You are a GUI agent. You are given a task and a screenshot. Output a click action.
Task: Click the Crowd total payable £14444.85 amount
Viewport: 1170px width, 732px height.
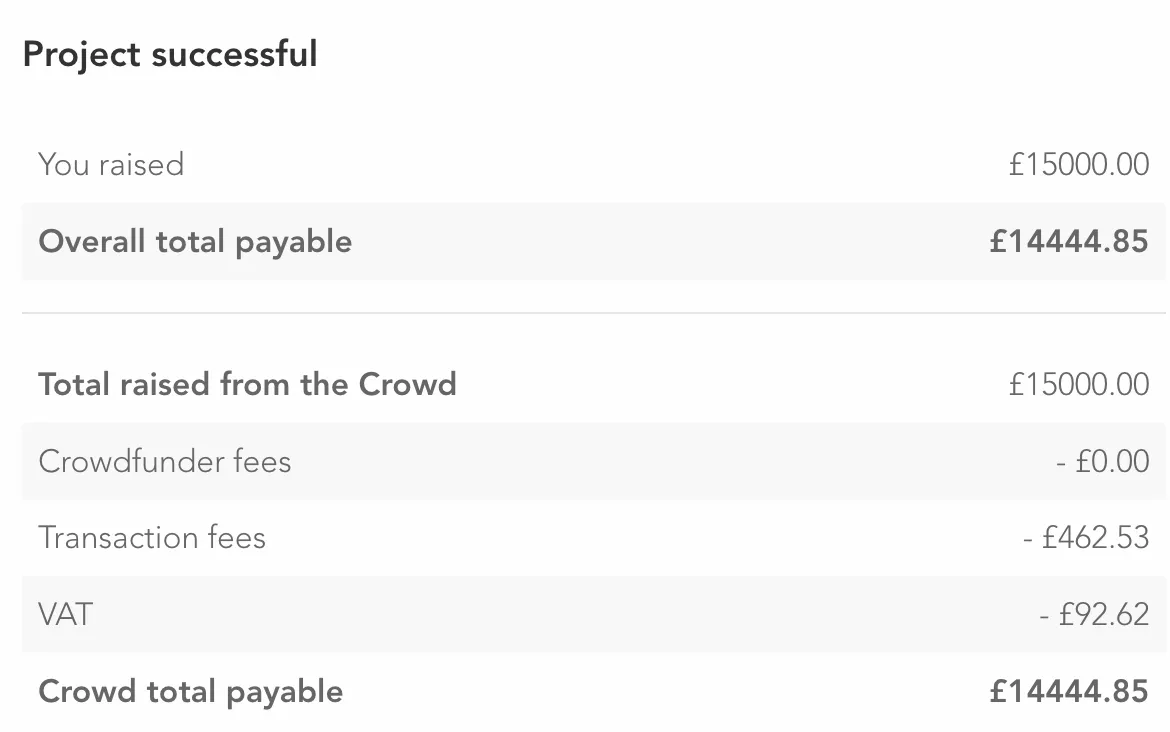[x=1069, y=692]
